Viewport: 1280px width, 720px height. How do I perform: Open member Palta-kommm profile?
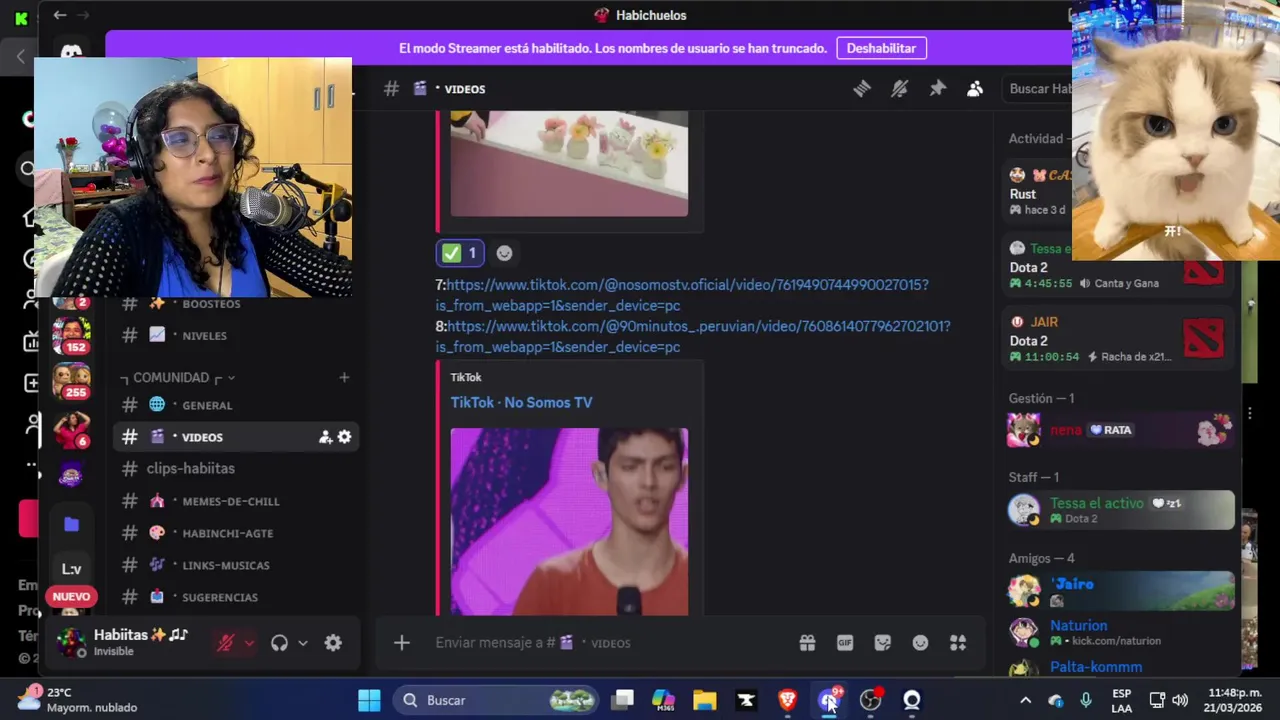click(x=1120, y=667)
